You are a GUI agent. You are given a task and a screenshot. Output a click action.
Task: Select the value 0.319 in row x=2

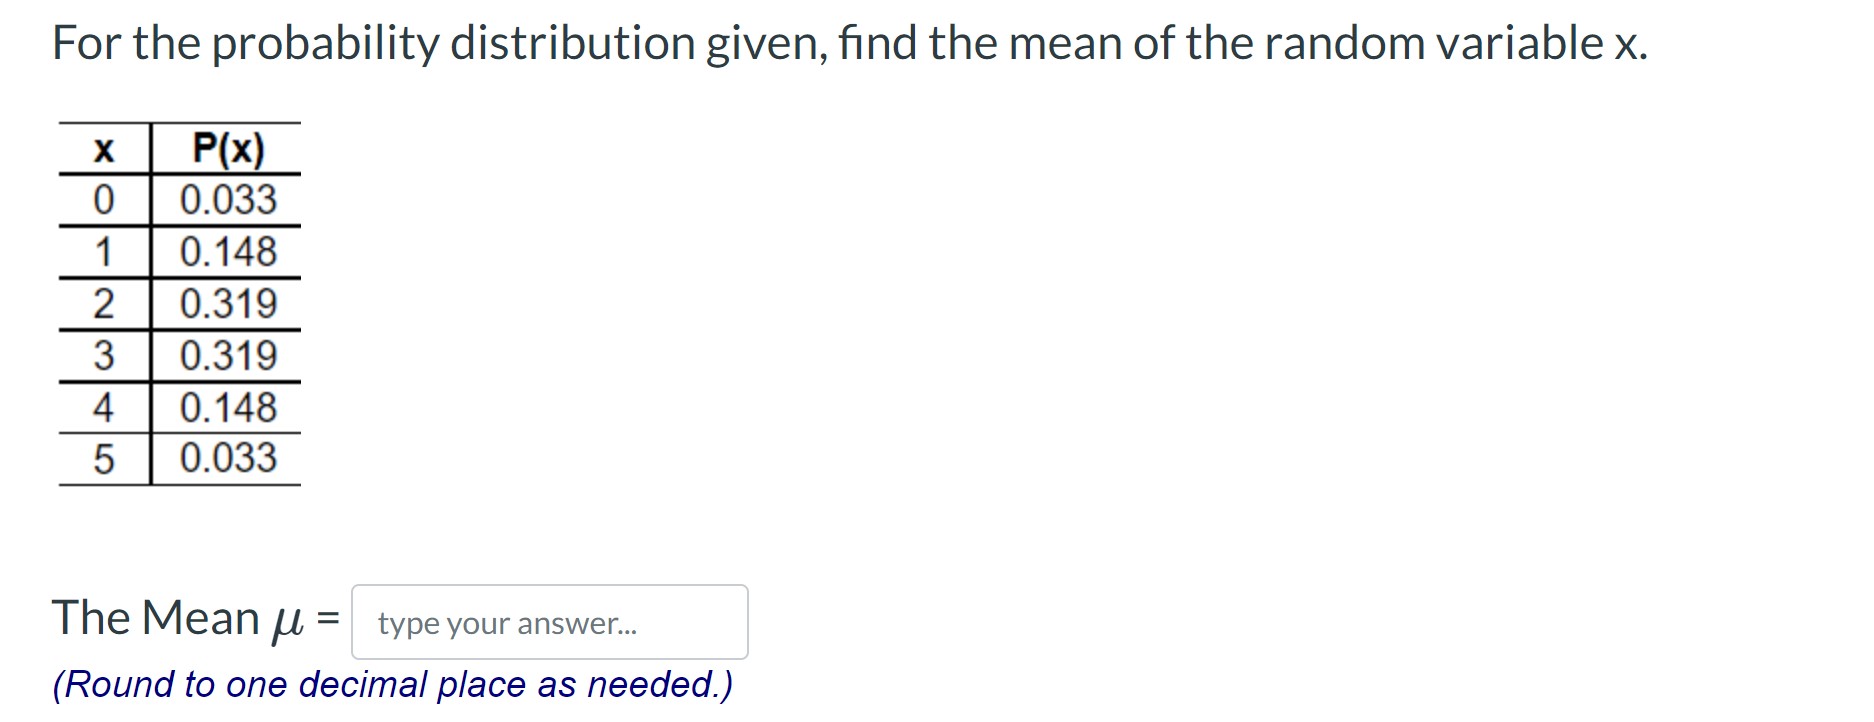point(230,304)
